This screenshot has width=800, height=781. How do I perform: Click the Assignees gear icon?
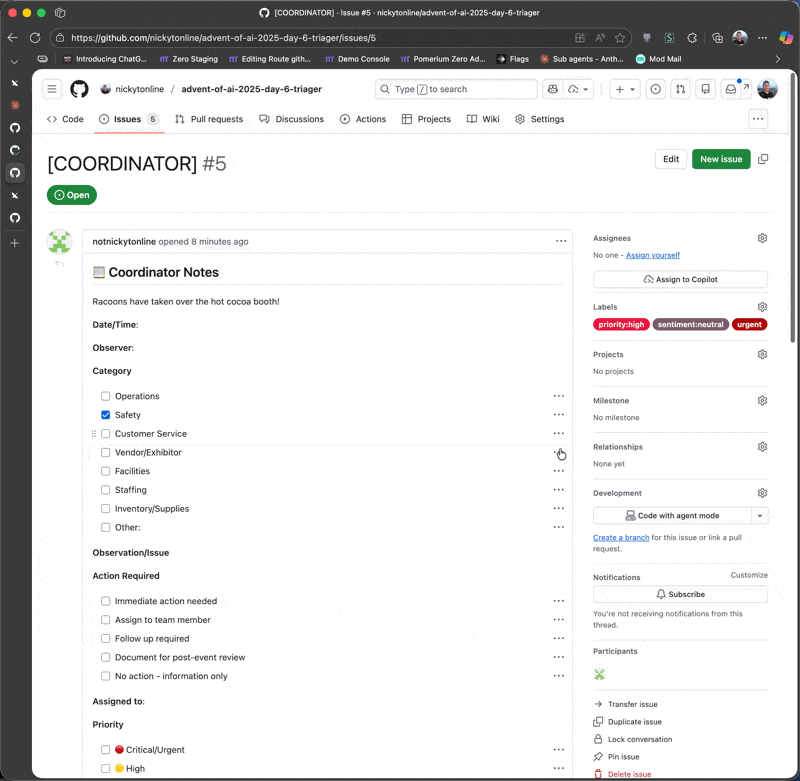coord(762,238)
